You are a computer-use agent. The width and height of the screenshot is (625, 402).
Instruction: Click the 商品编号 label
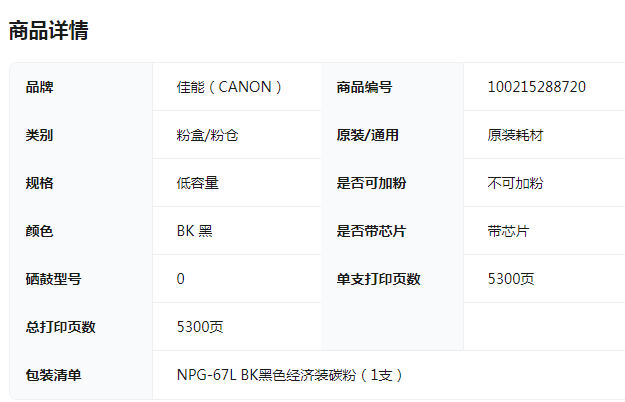point(364,87)
